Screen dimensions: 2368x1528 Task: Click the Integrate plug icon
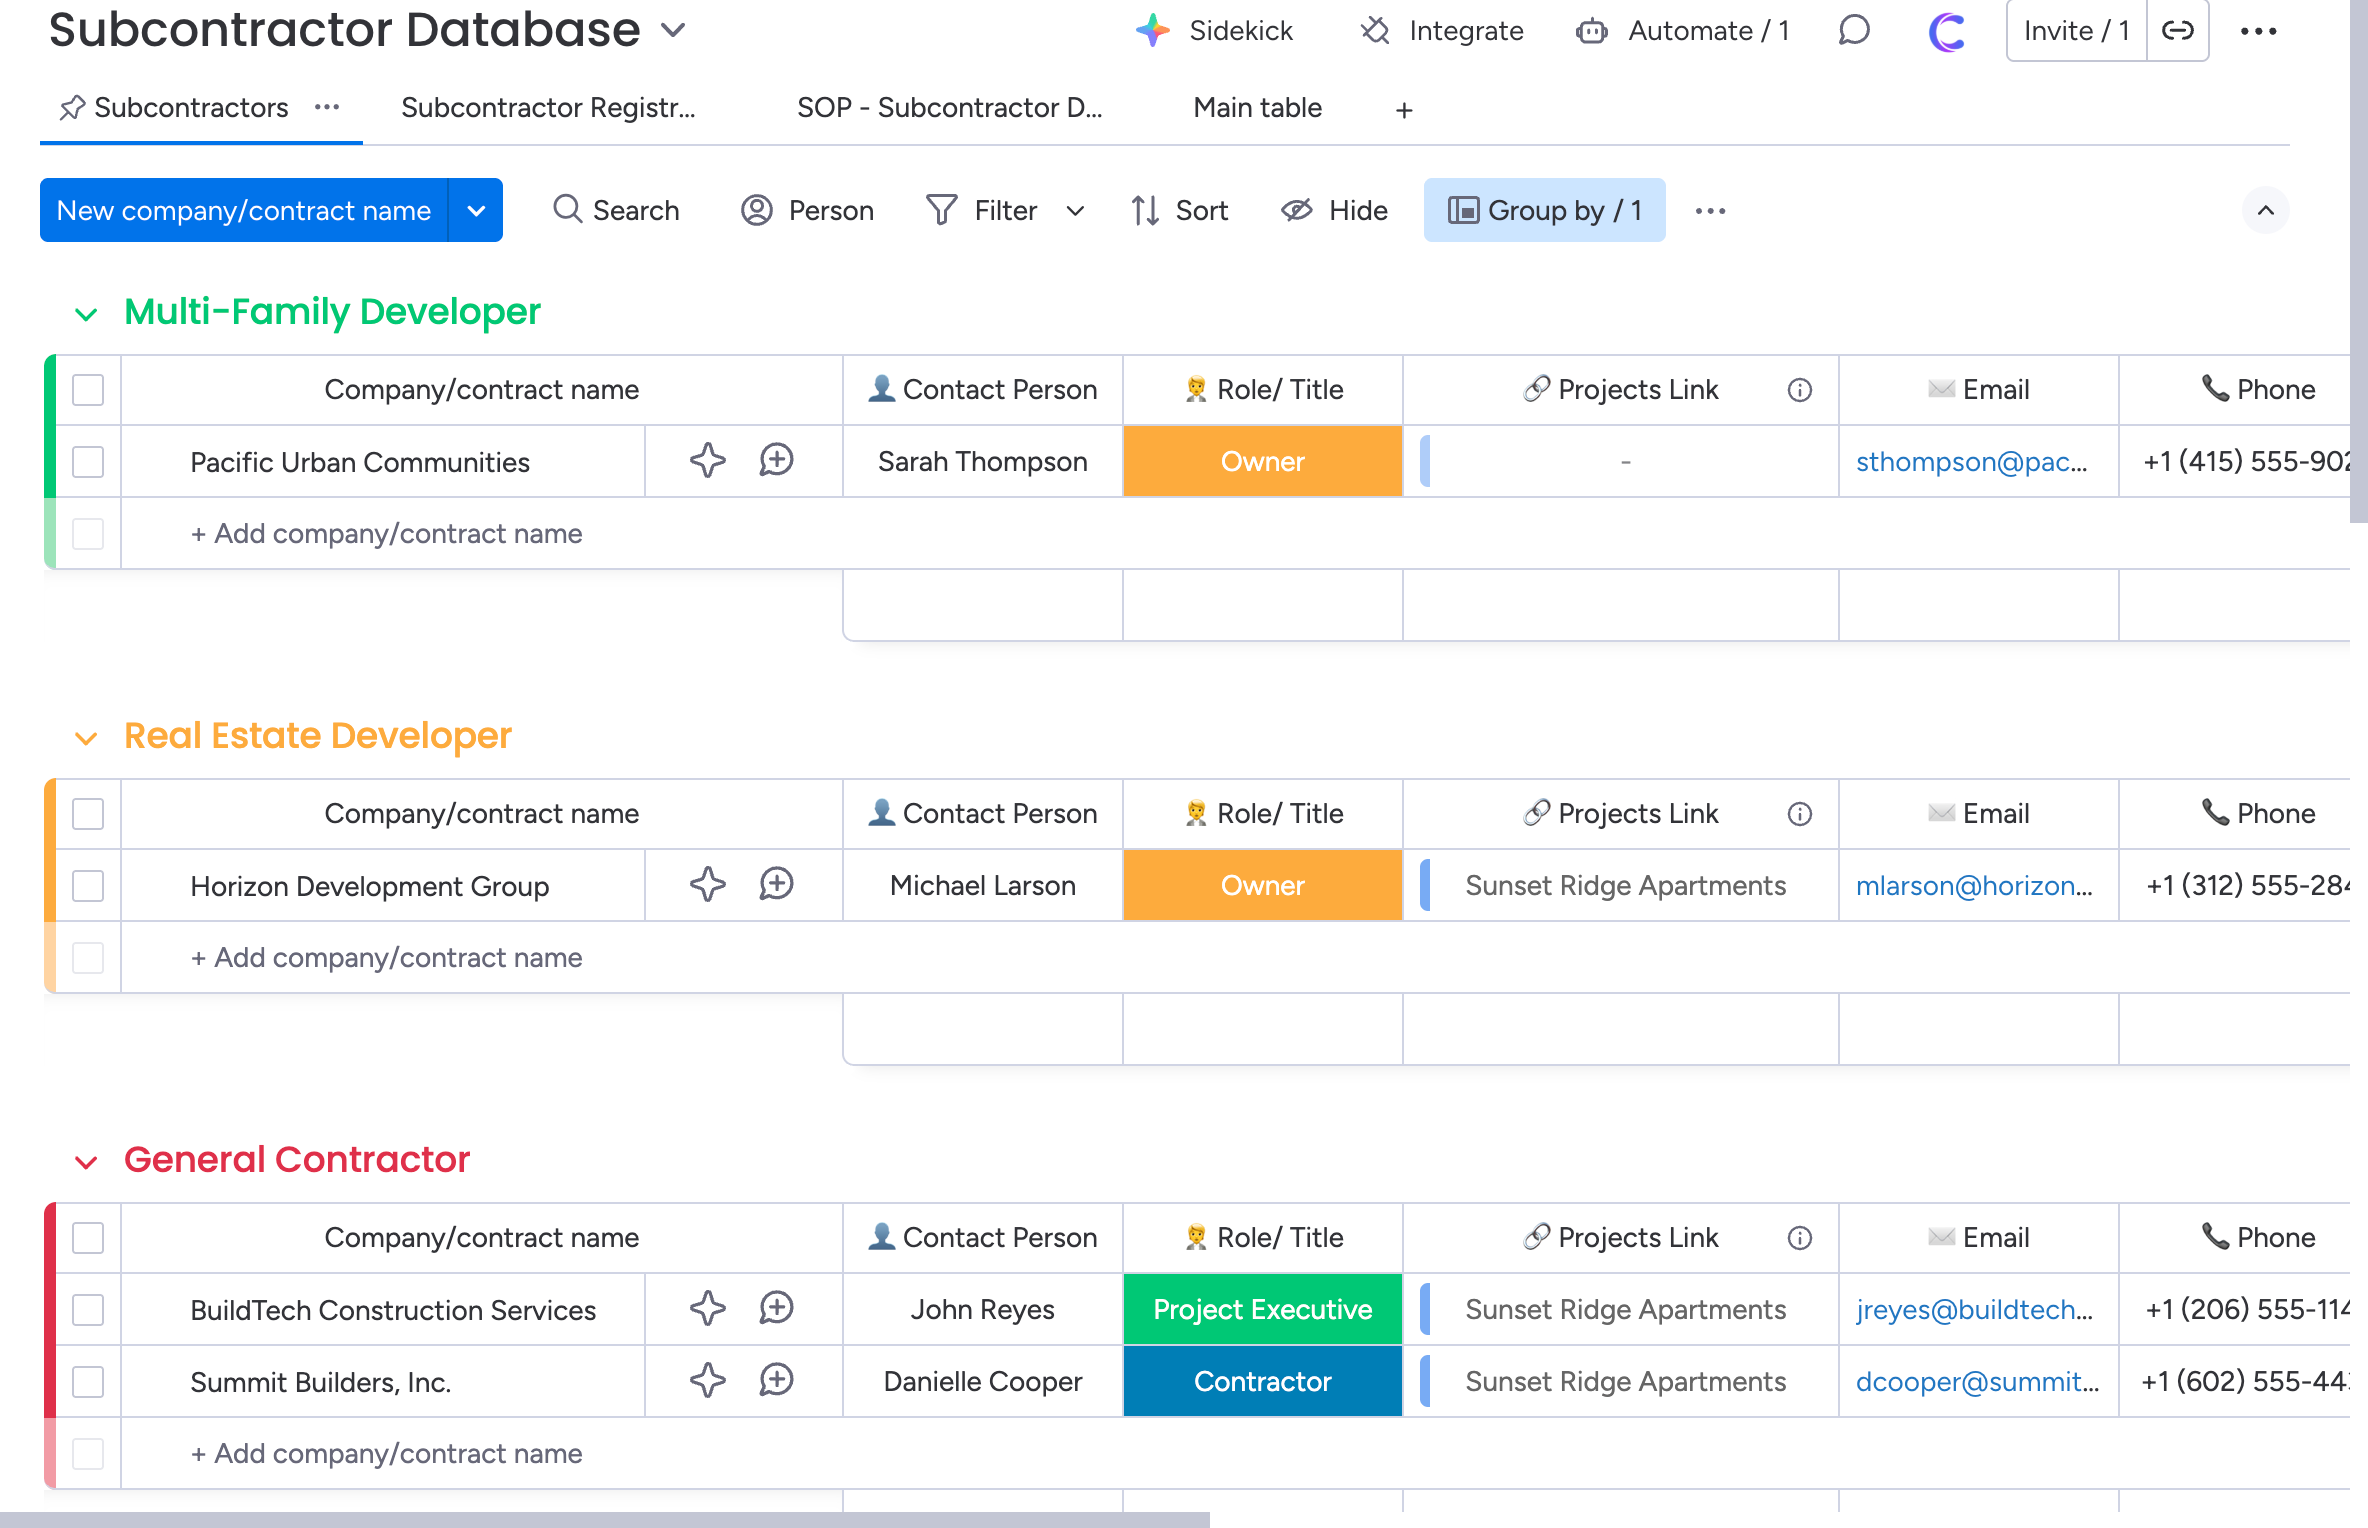[x=1376, y=31]
